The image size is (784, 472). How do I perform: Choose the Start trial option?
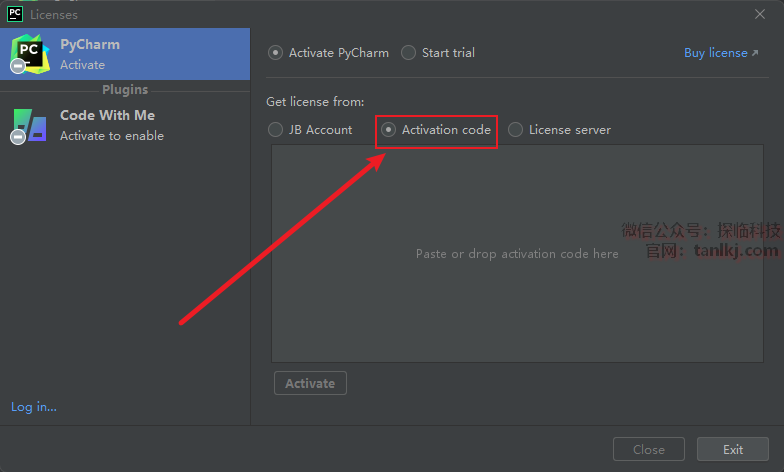point(408,52)
